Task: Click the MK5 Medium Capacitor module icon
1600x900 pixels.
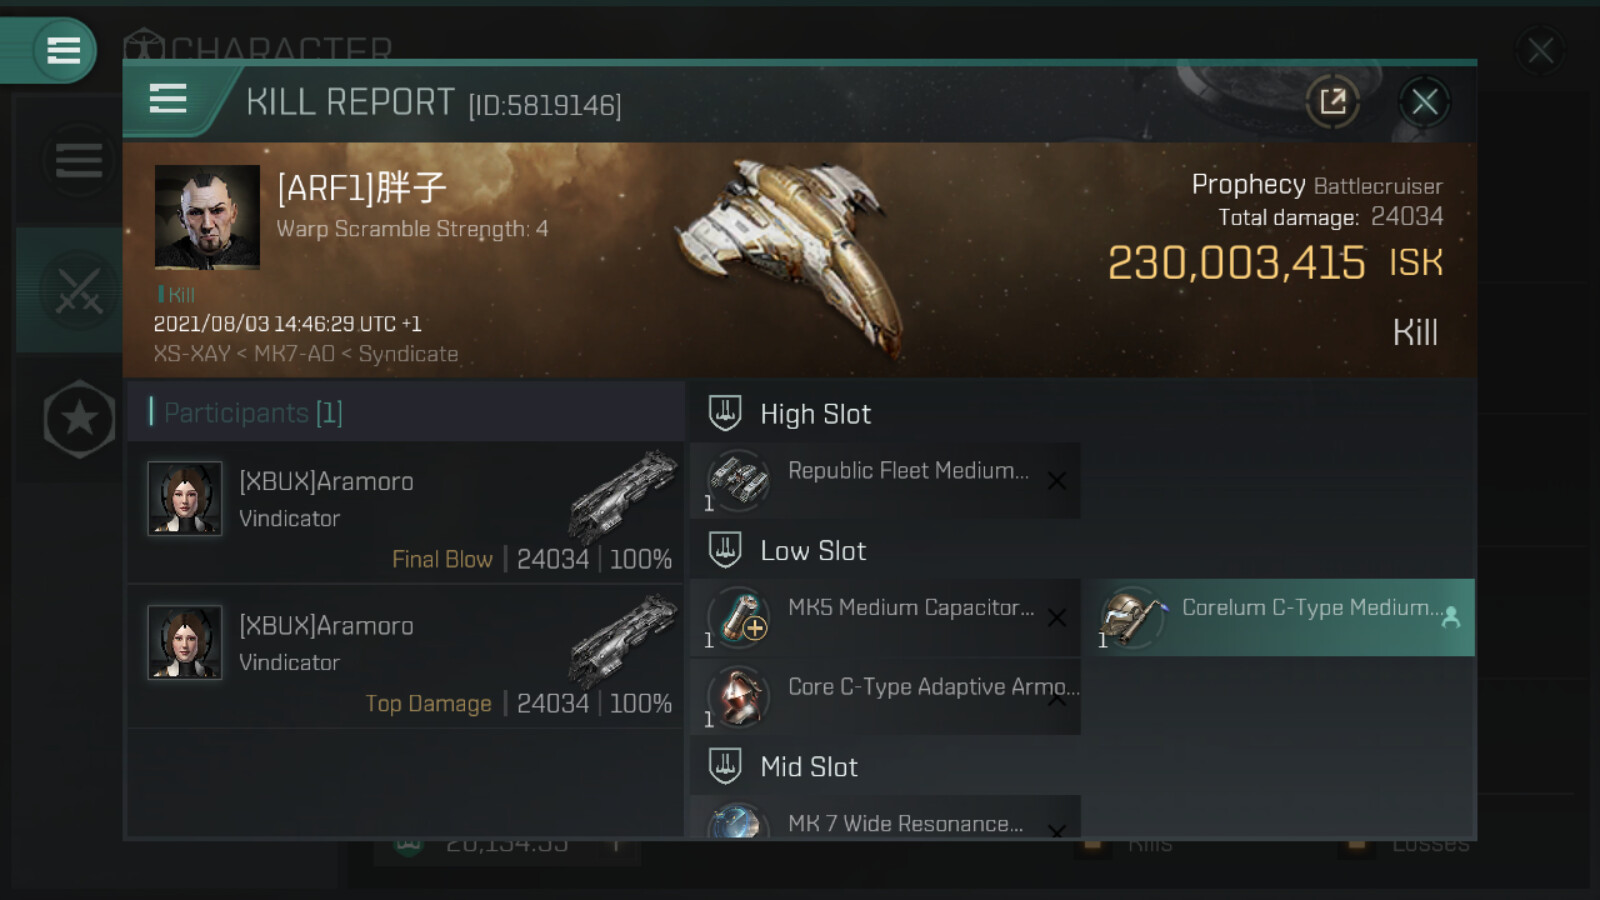Action: point(738,616)
